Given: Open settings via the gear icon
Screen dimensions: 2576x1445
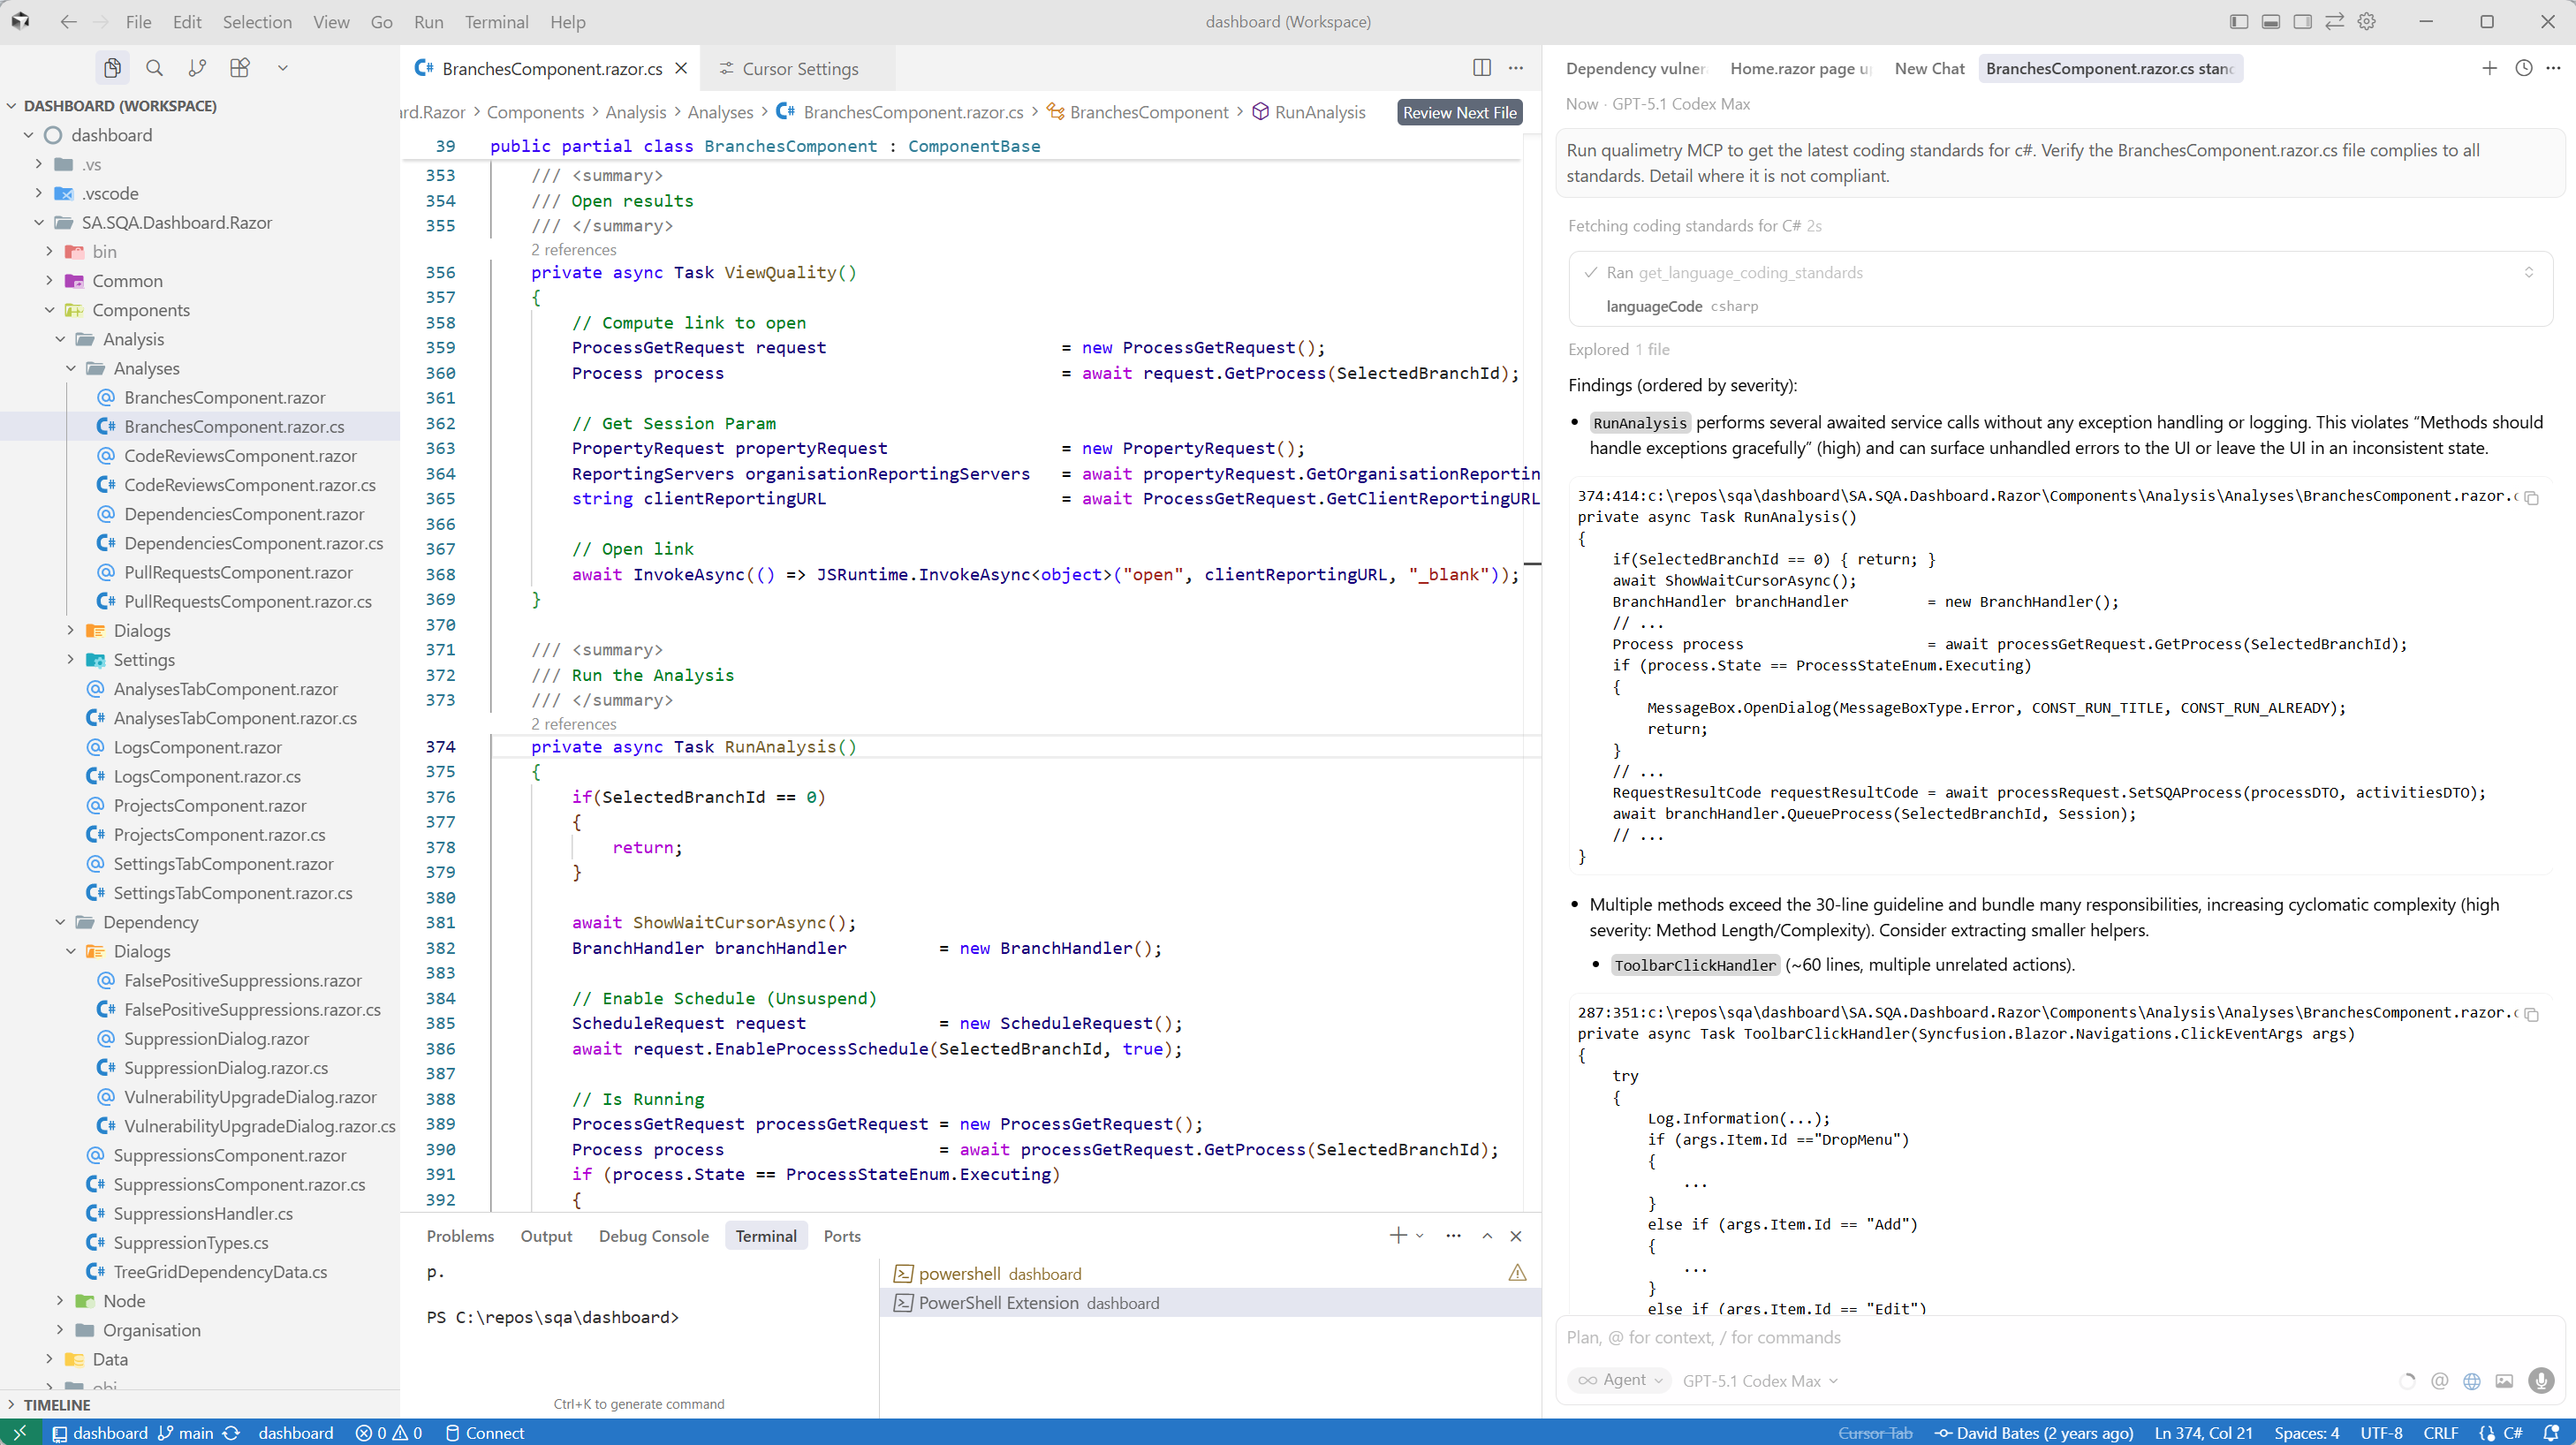Looking at the screenshot, I should 2367,21.
